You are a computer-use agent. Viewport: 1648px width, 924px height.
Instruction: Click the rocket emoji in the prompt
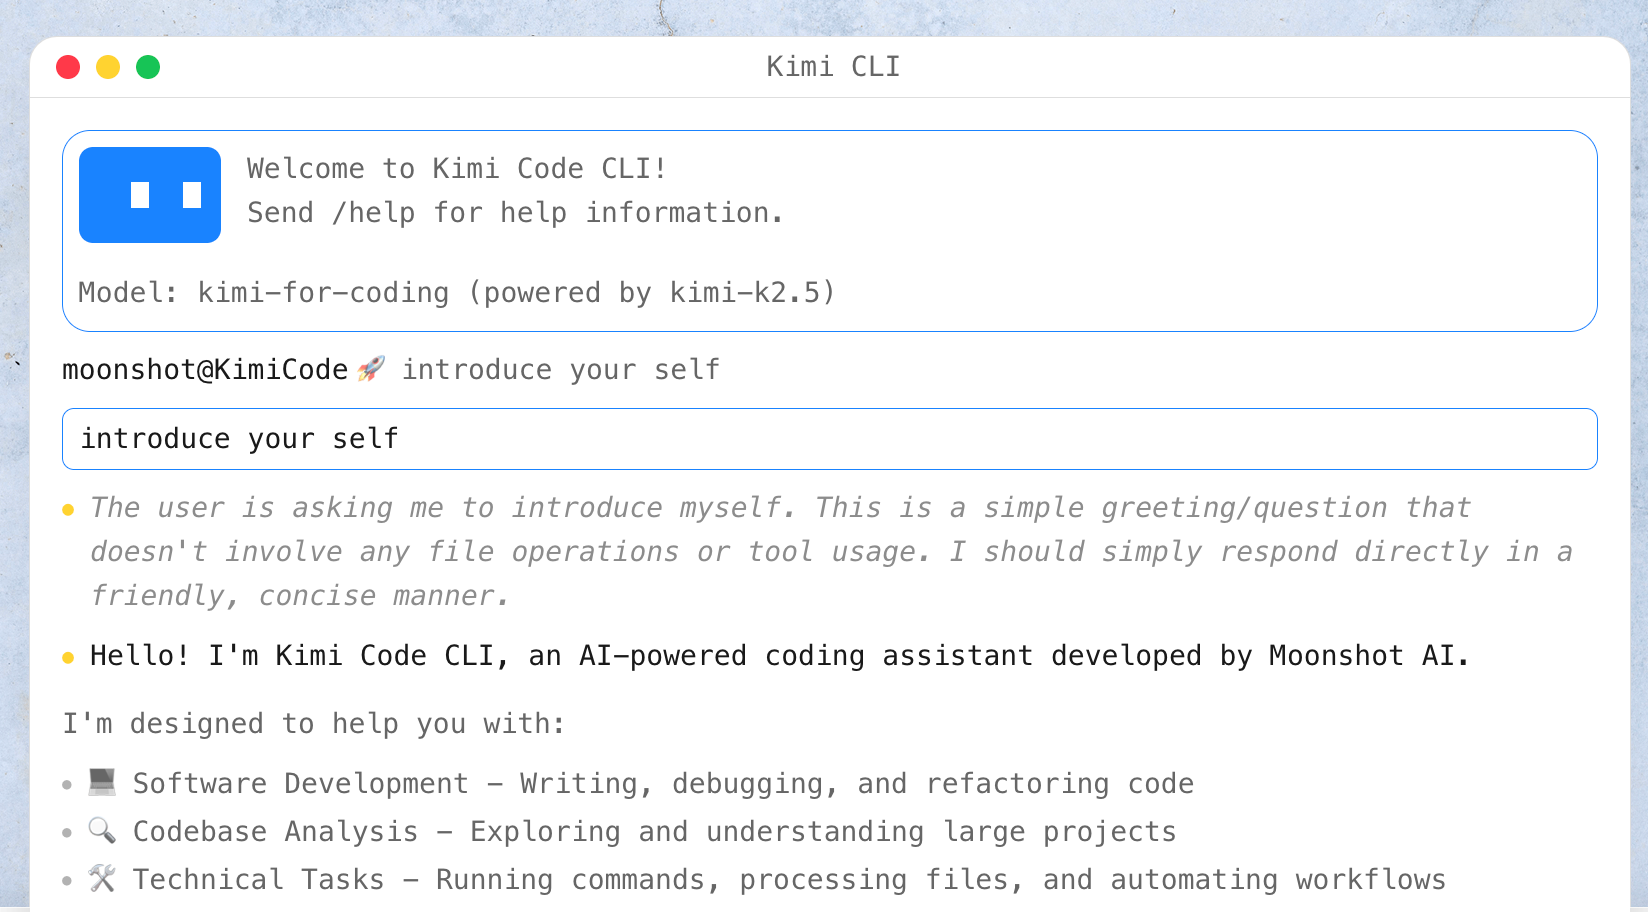371,369
